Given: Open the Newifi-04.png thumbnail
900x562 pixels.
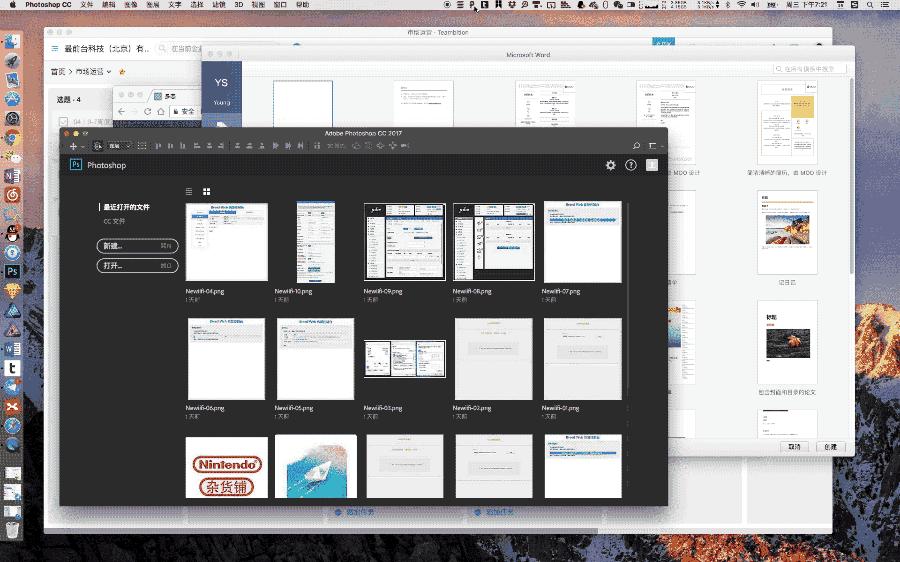Looking at the screenshot, I should [227, 242].
